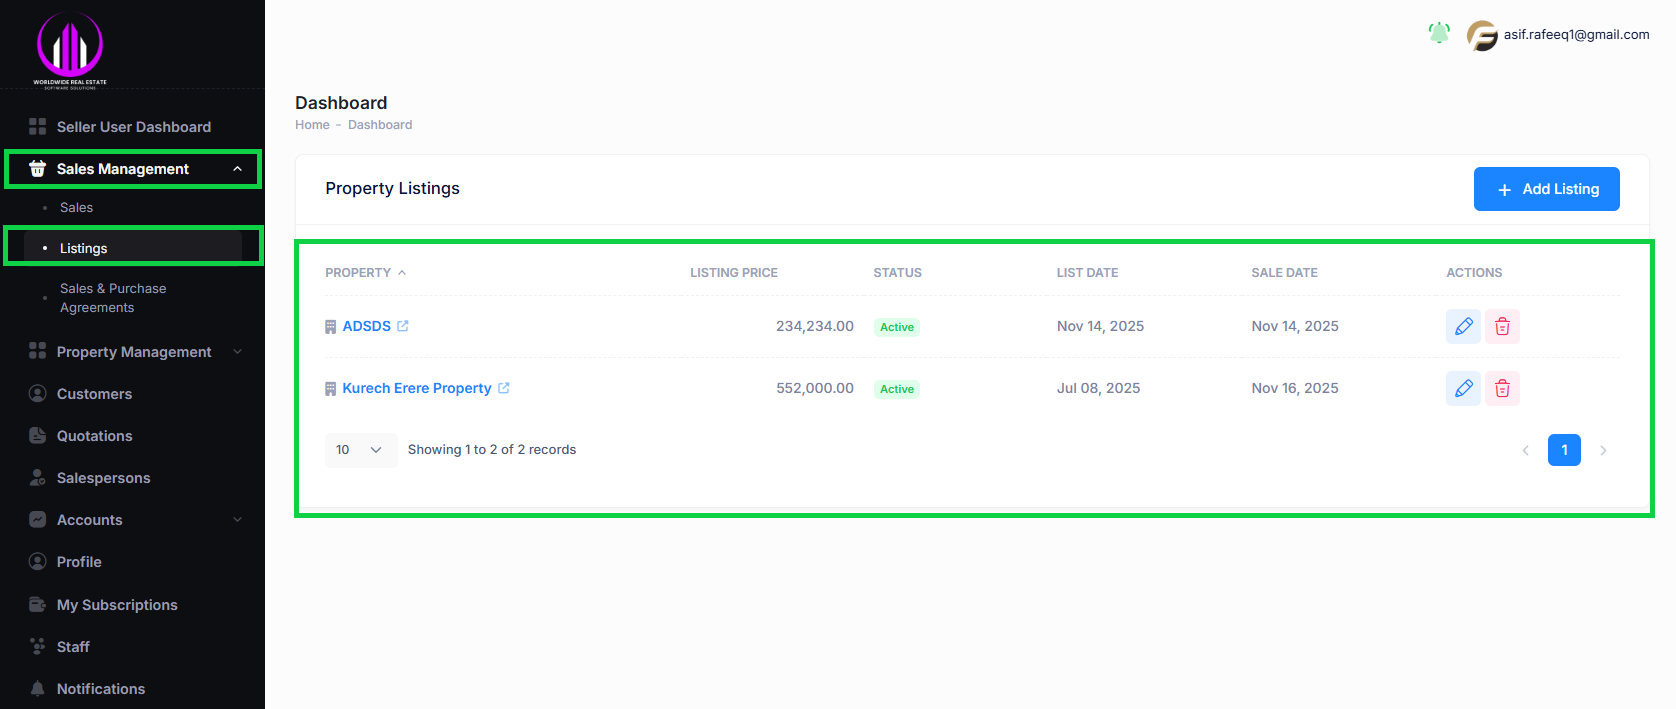
Task: Open external link icon beside Kurech Erere Property
Action: click(x=504, y=388)
